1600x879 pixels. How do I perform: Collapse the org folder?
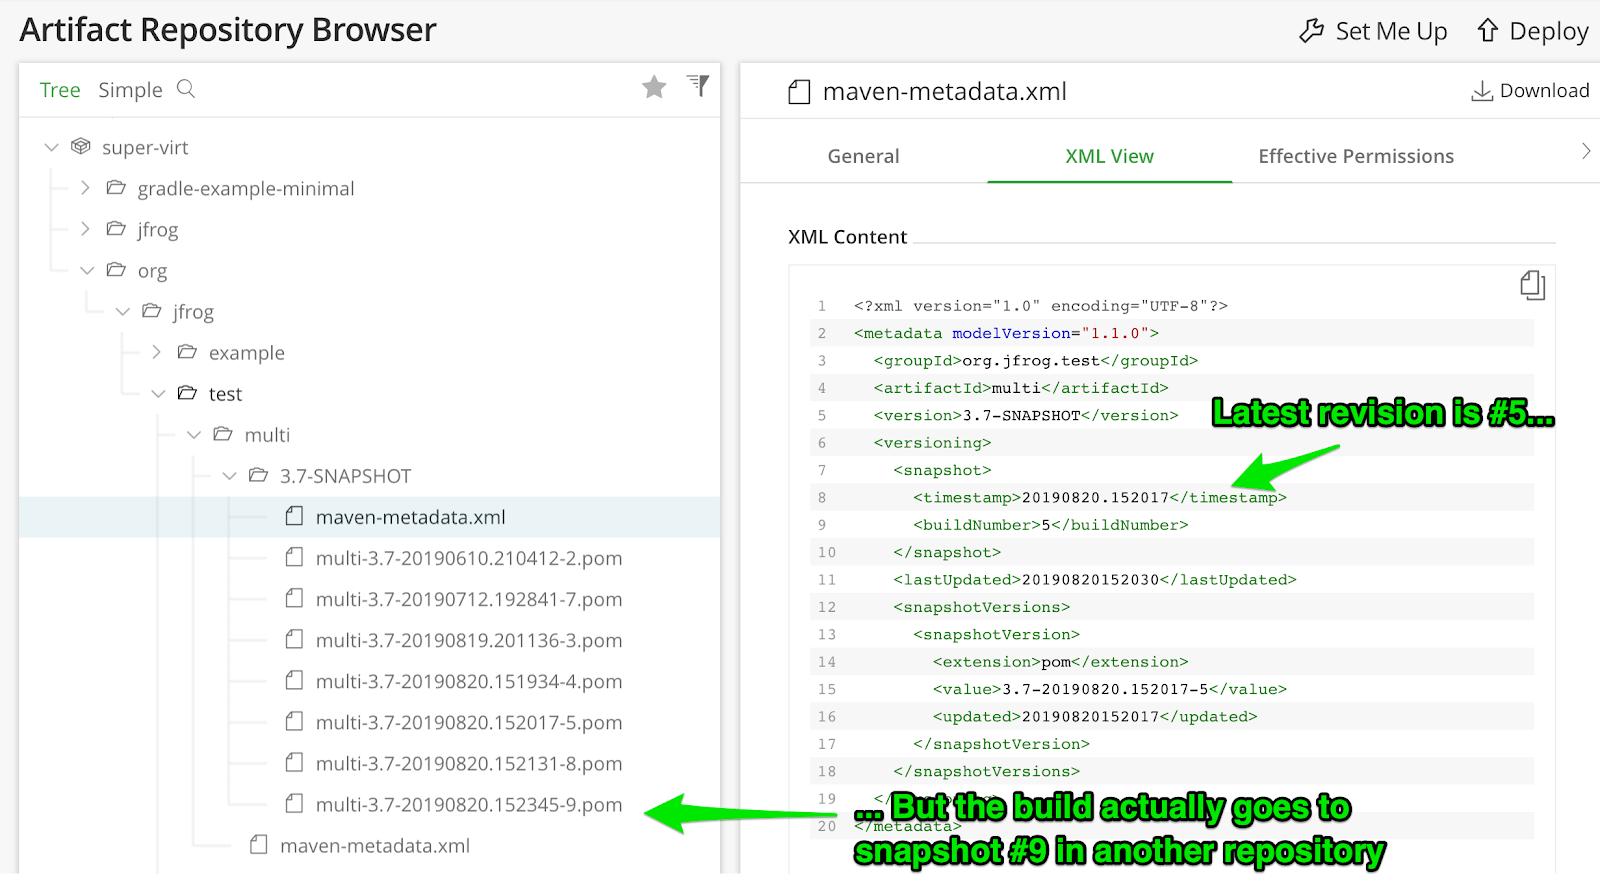pyautogui.click(x=87, y=270)
